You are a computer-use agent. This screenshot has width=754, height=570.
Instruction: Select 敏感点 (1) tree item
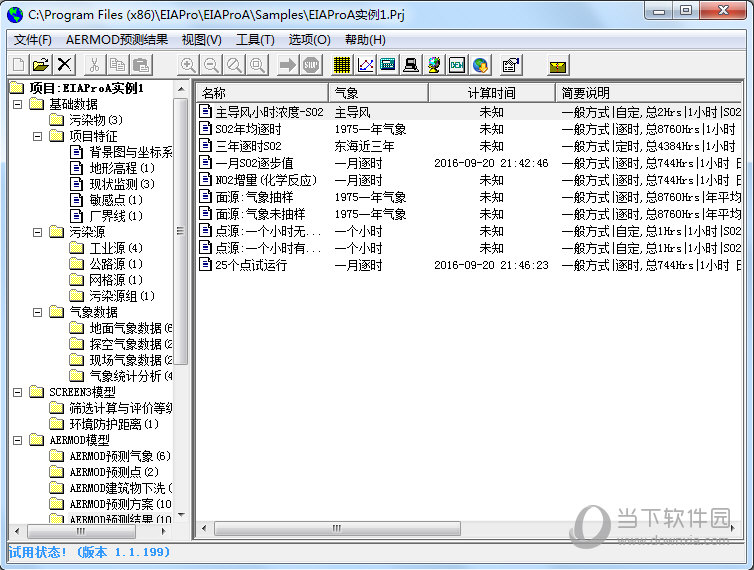point(116,200)
